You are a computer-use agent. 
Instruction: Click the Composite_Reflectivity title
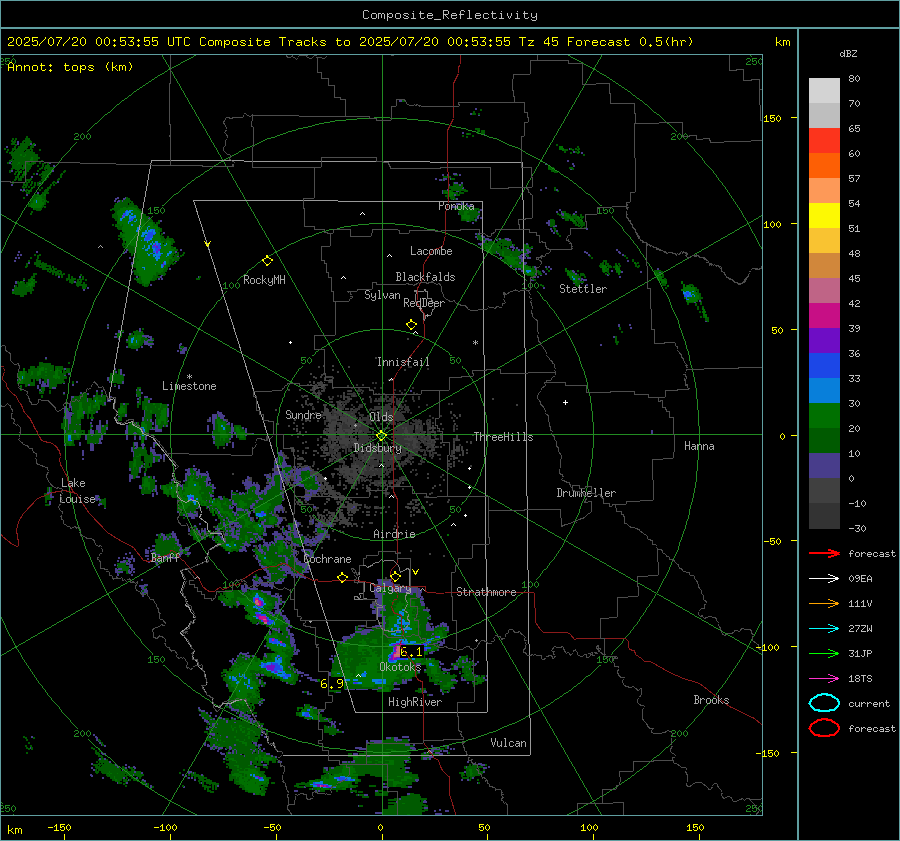click(x=449, y=15)
